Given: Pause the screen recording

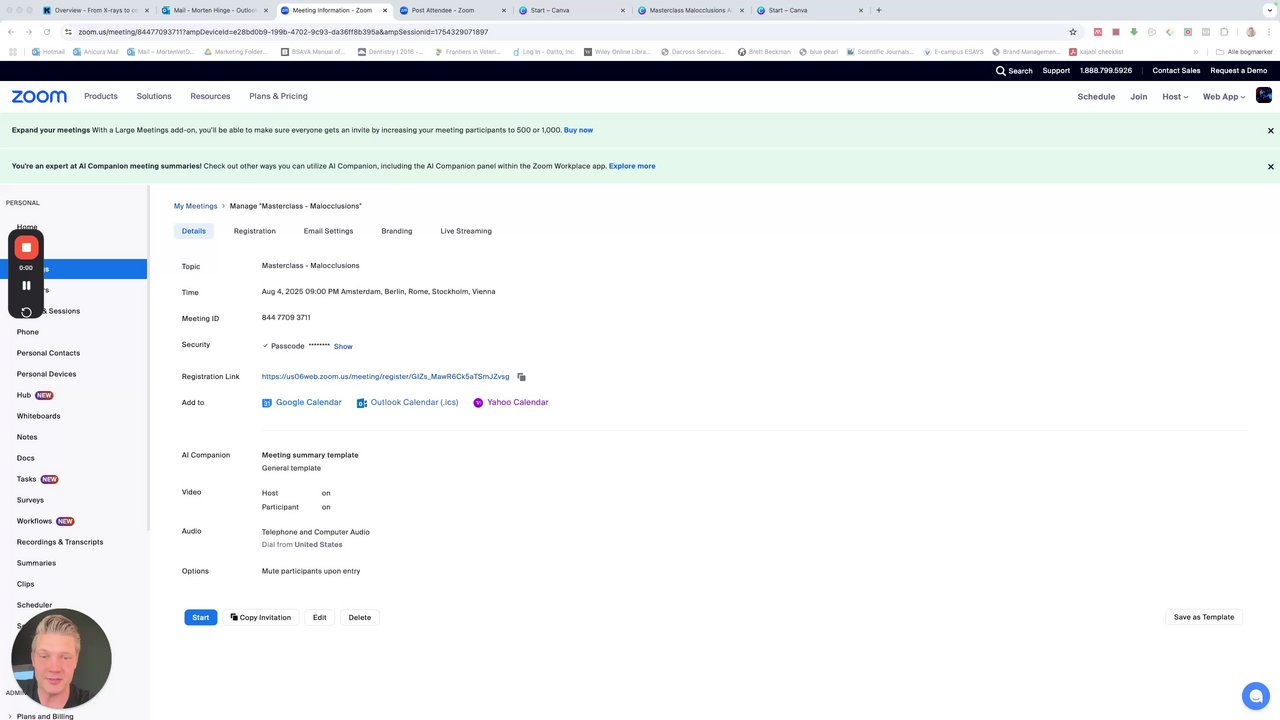Looking at the screenshot, I should [x=26, y=286].
